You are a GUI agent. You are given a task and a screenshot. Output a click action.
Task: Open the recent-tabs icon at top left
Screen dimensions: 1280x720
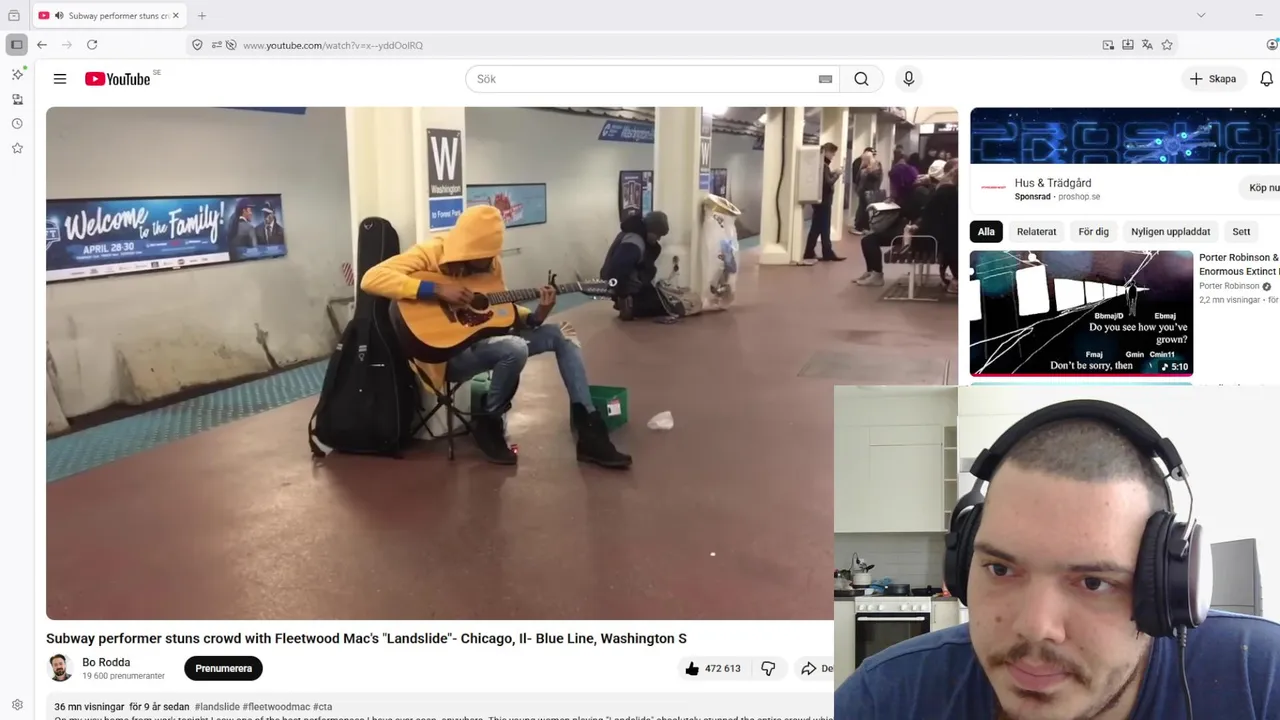coord(14,16)
